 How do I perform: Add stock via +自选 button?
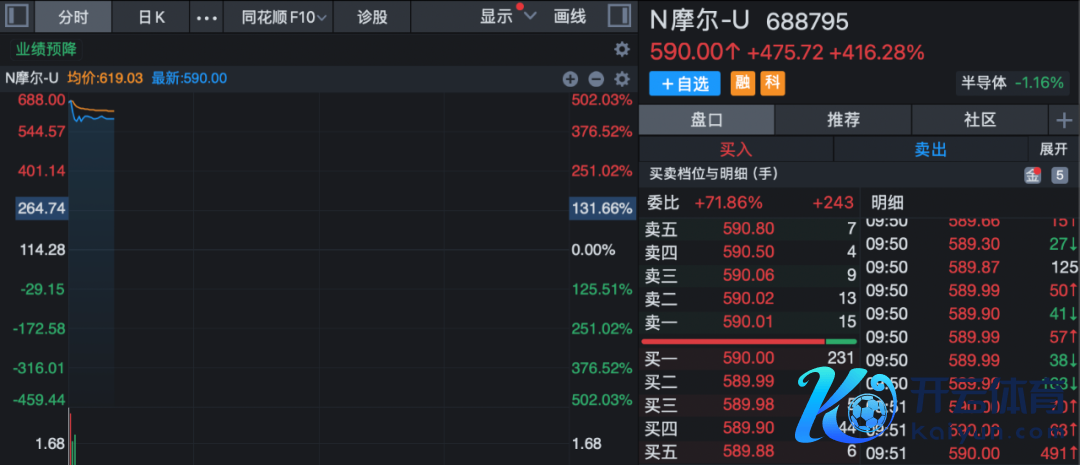pyautogui.click(x=685, y=84)
